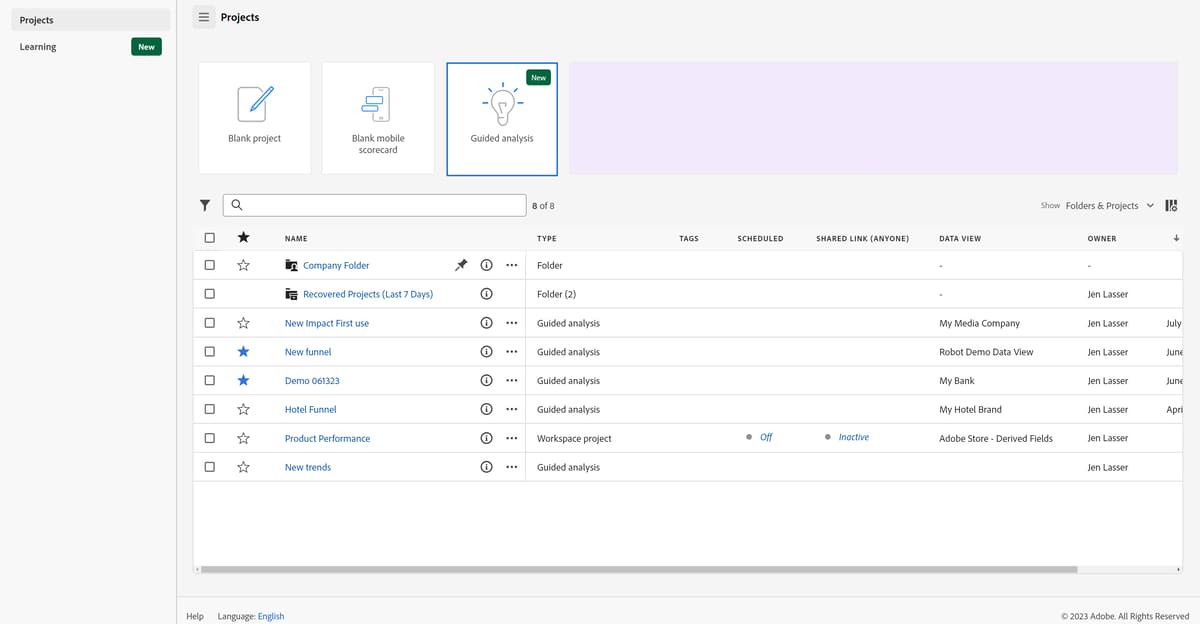Open more options for Hotel Funnel
The height and width of the screenshot is (624, 1200).
click(x=511, y=409)
